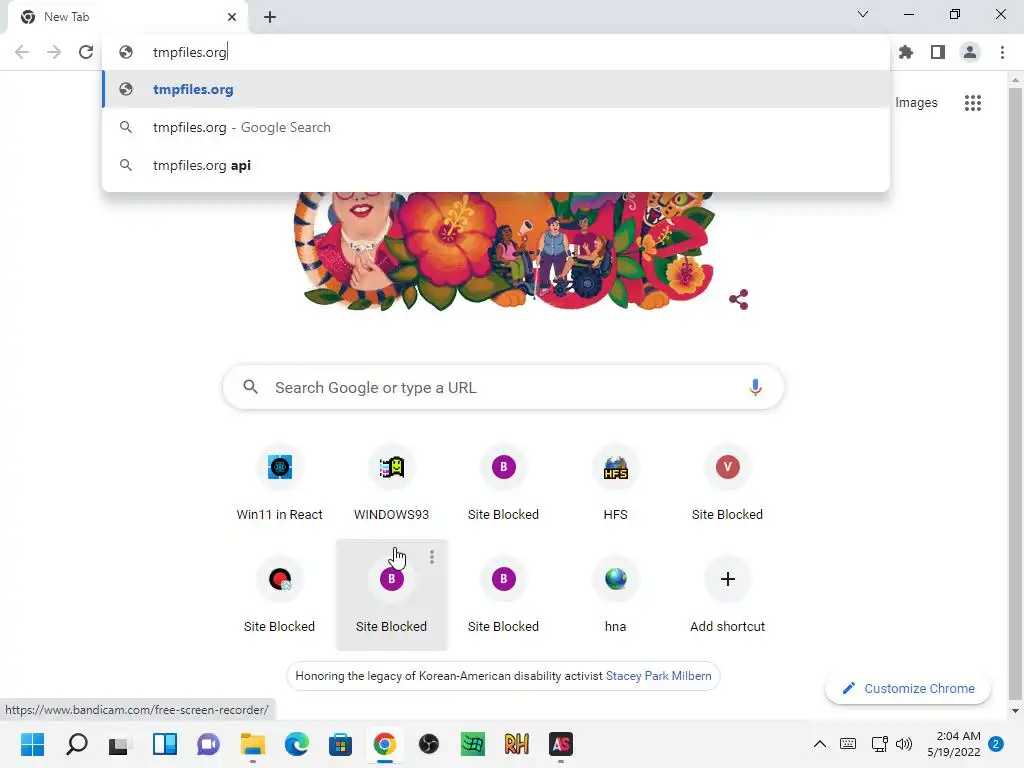Open the profile avatar menu

(970, 52)
